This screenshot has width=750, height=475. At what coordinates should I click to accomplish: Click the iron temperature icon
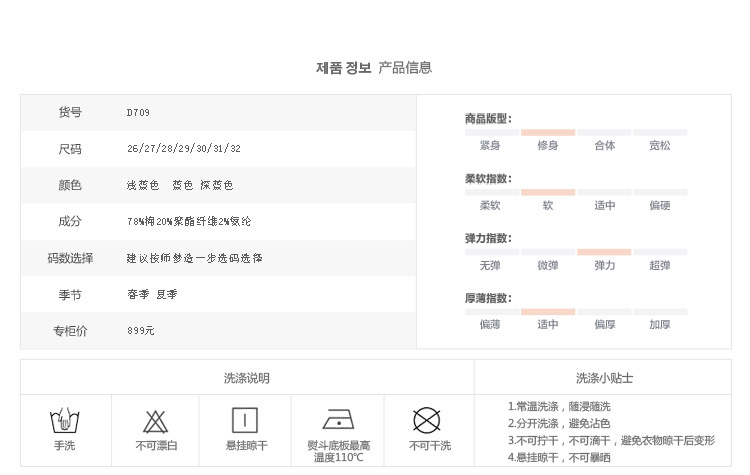338,419
